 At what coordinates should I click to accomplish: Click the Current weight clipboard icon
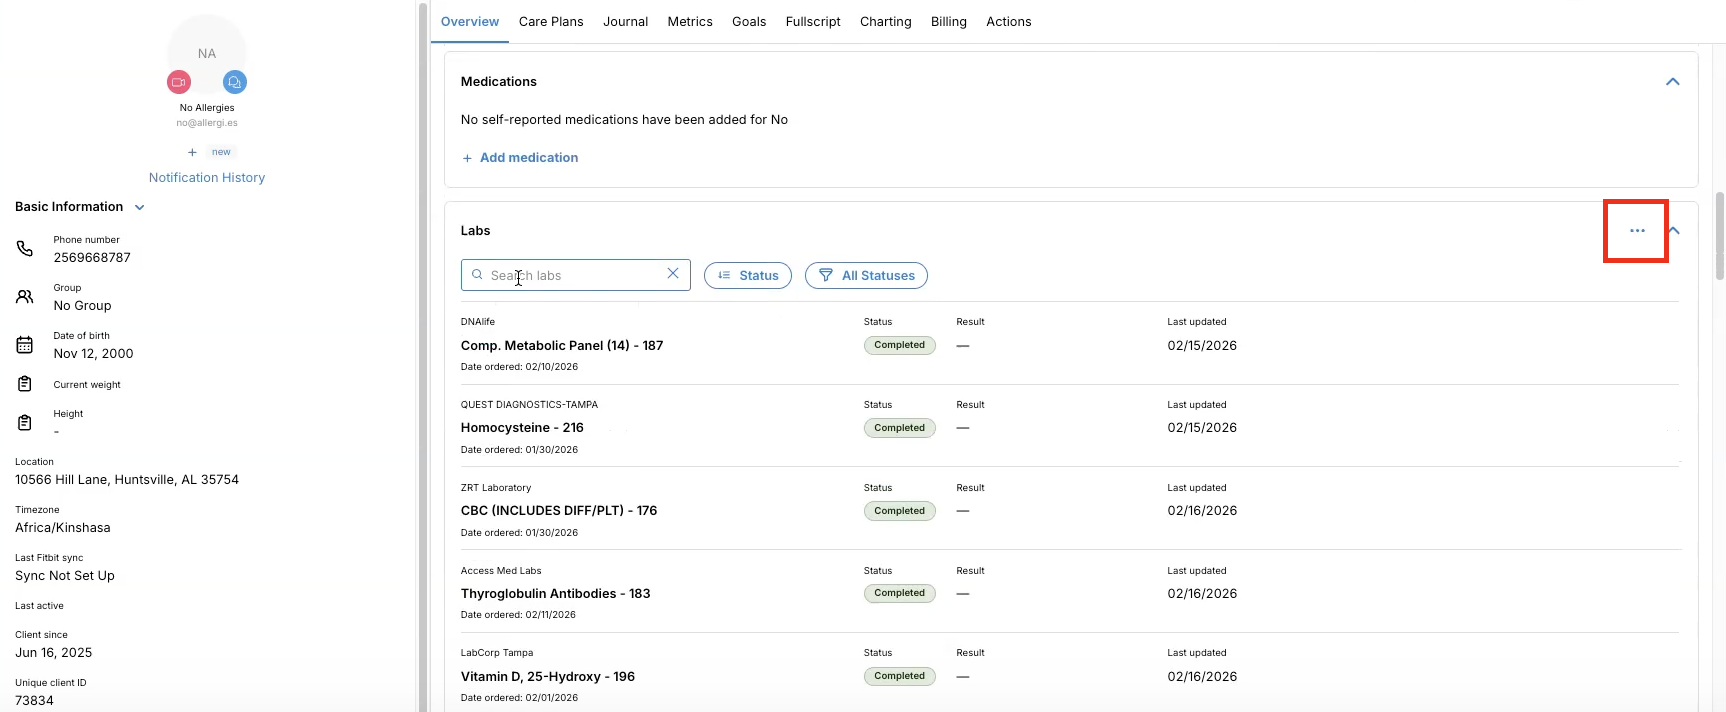(25, 384)
